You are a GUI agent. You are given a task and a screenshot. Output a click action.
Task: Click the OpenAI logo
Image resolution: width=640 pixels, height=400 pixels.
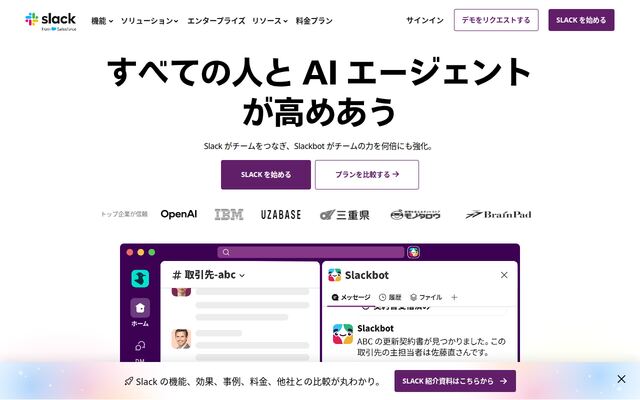(179, 214)
